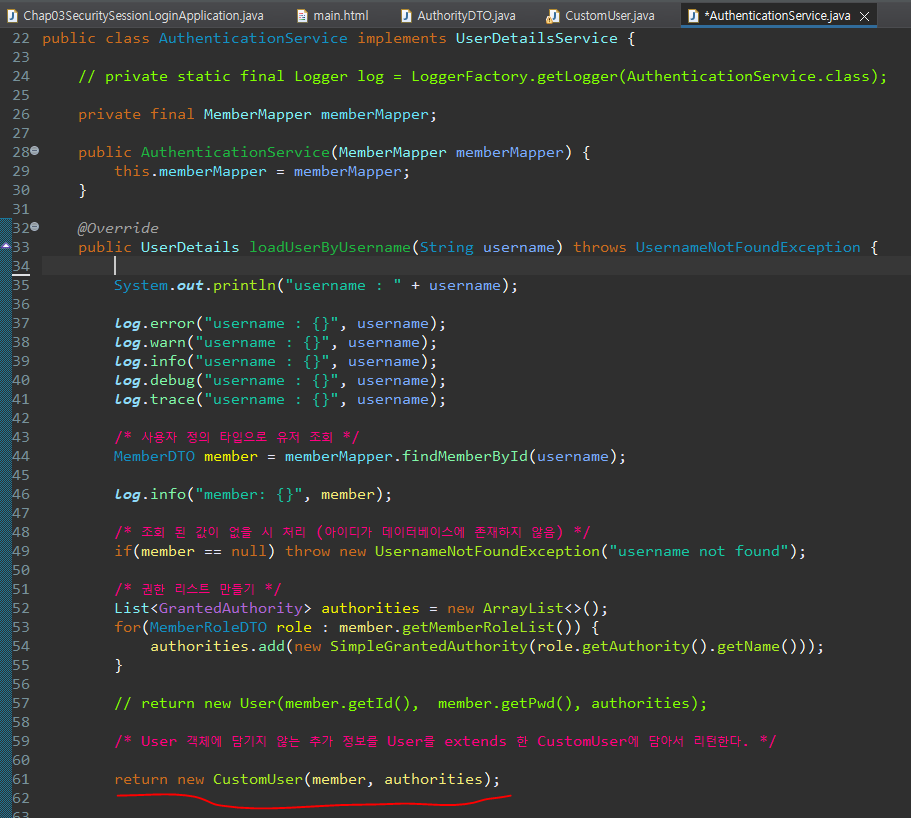The image size is (911, 818).
Task: Click the HTML file icon on main.html tab
Action: coord(302,16)
